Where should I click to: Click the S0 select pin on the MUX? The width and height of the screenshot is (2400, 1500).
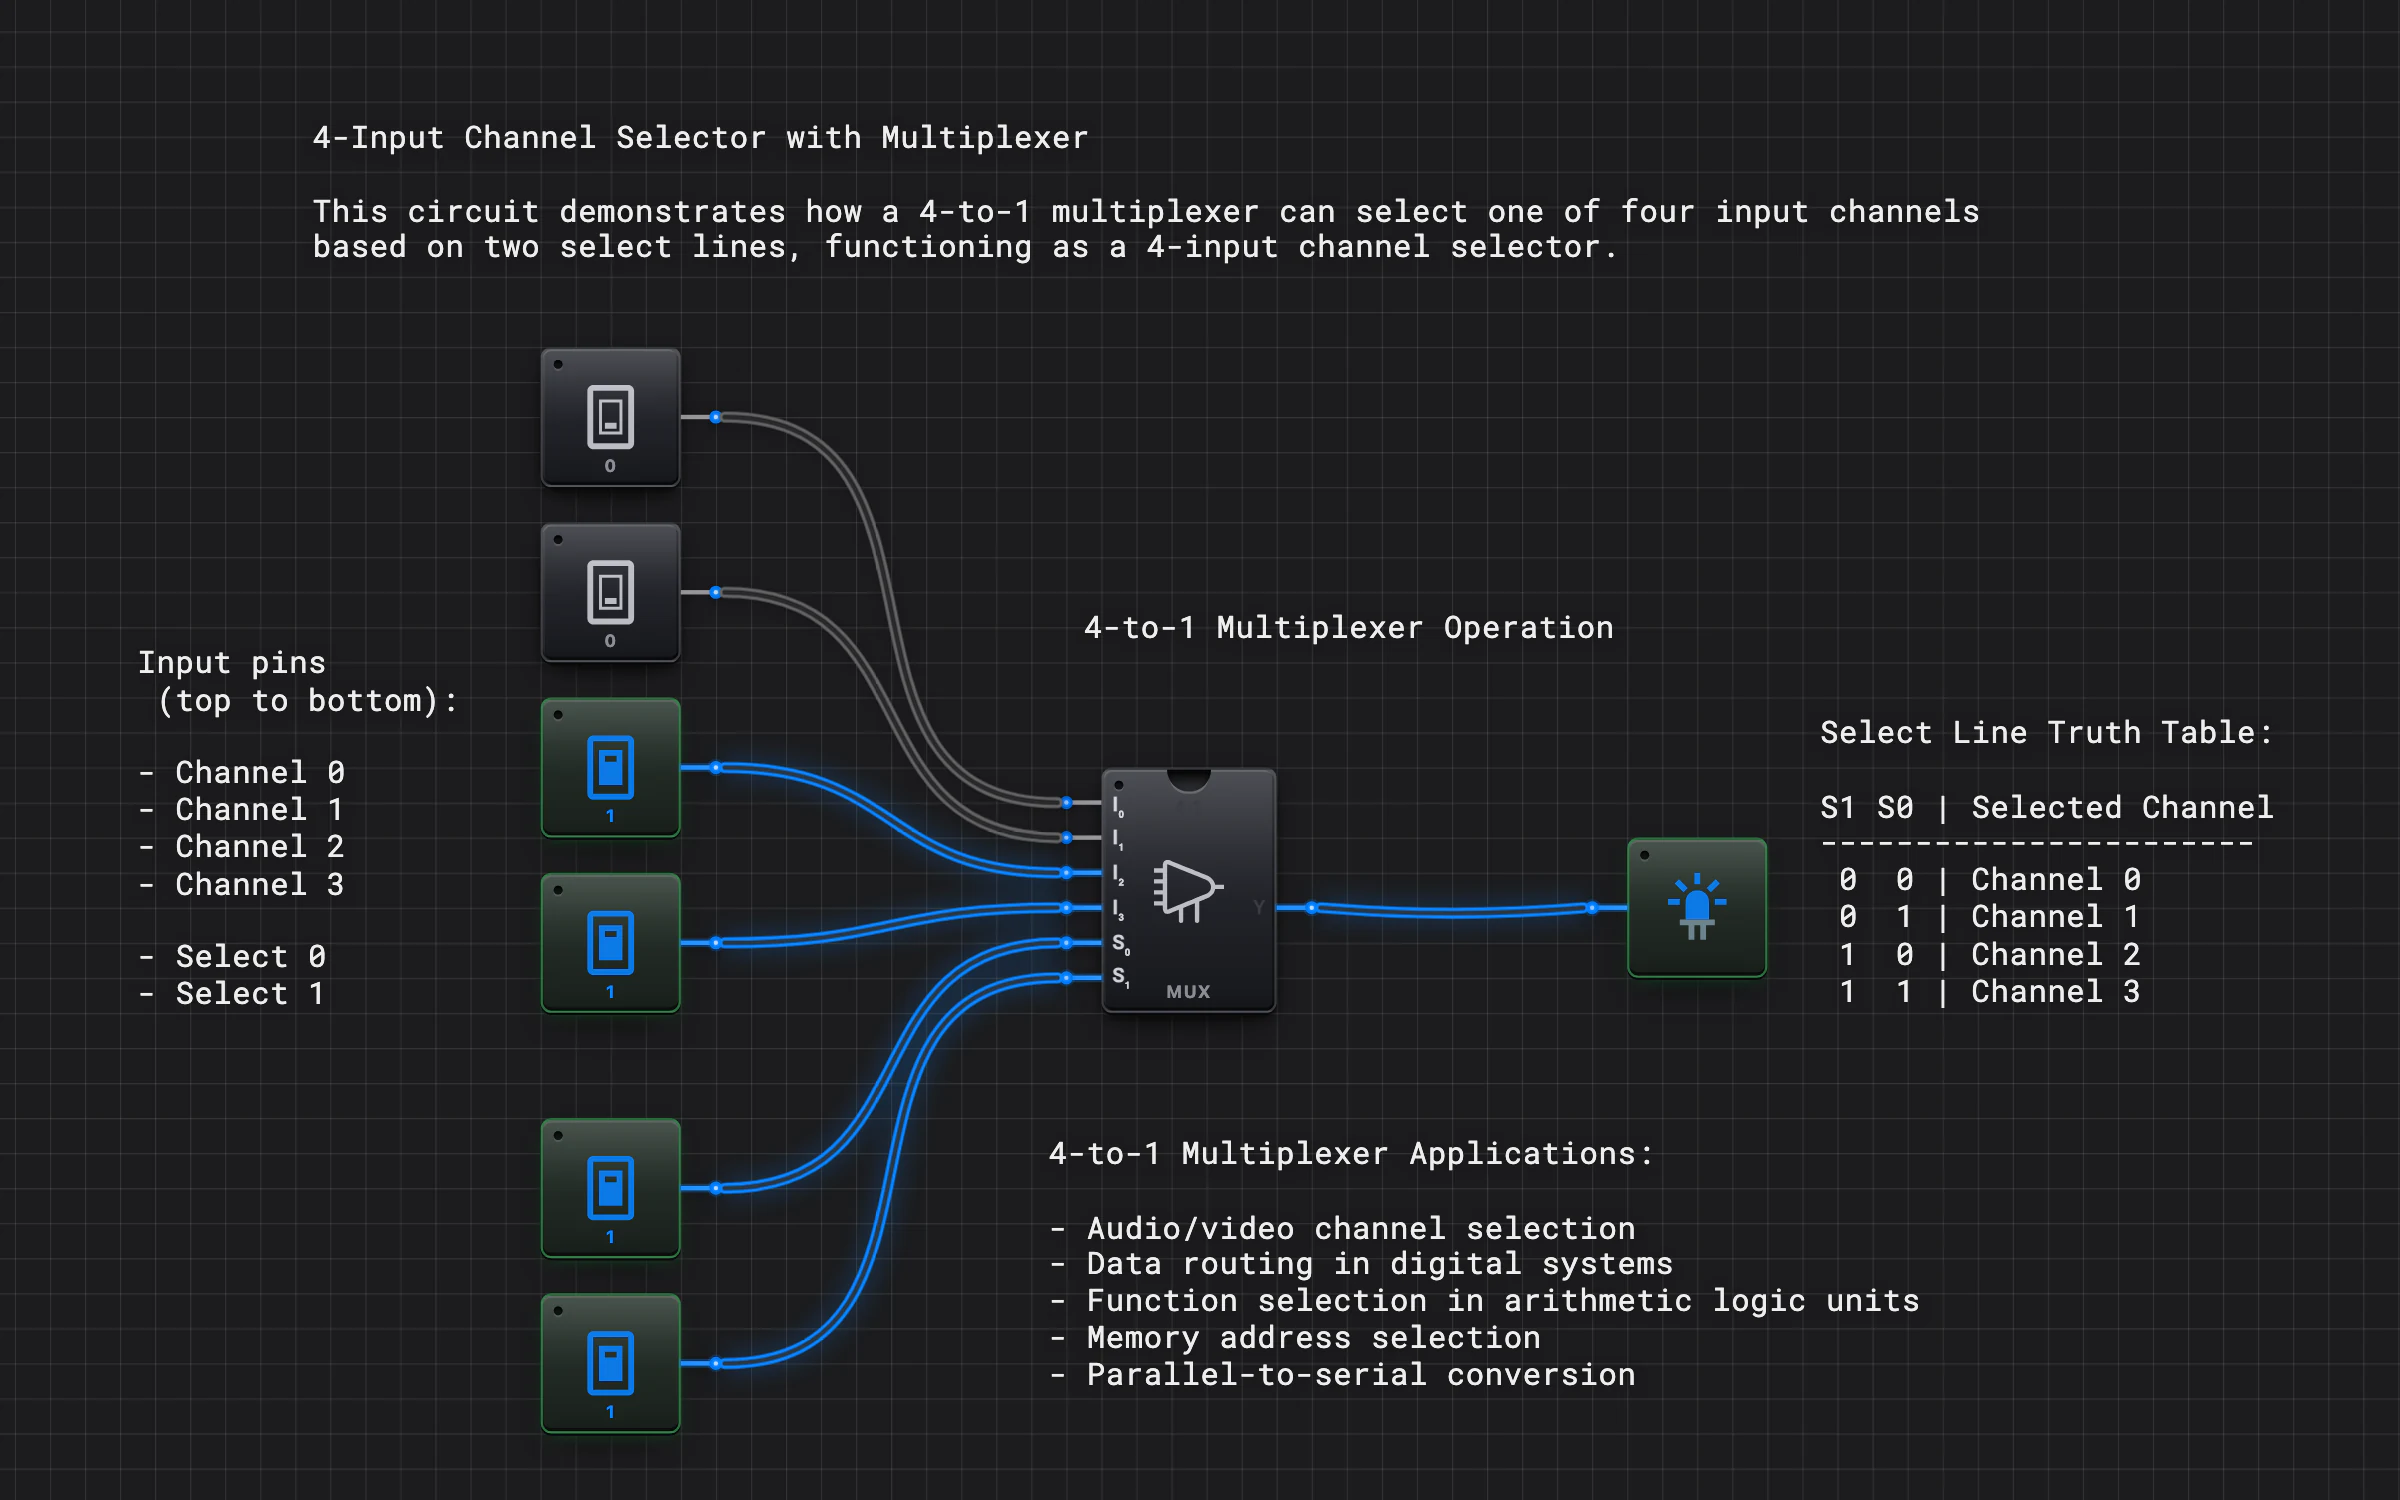pyautogui.click(x=1067, y=943)
